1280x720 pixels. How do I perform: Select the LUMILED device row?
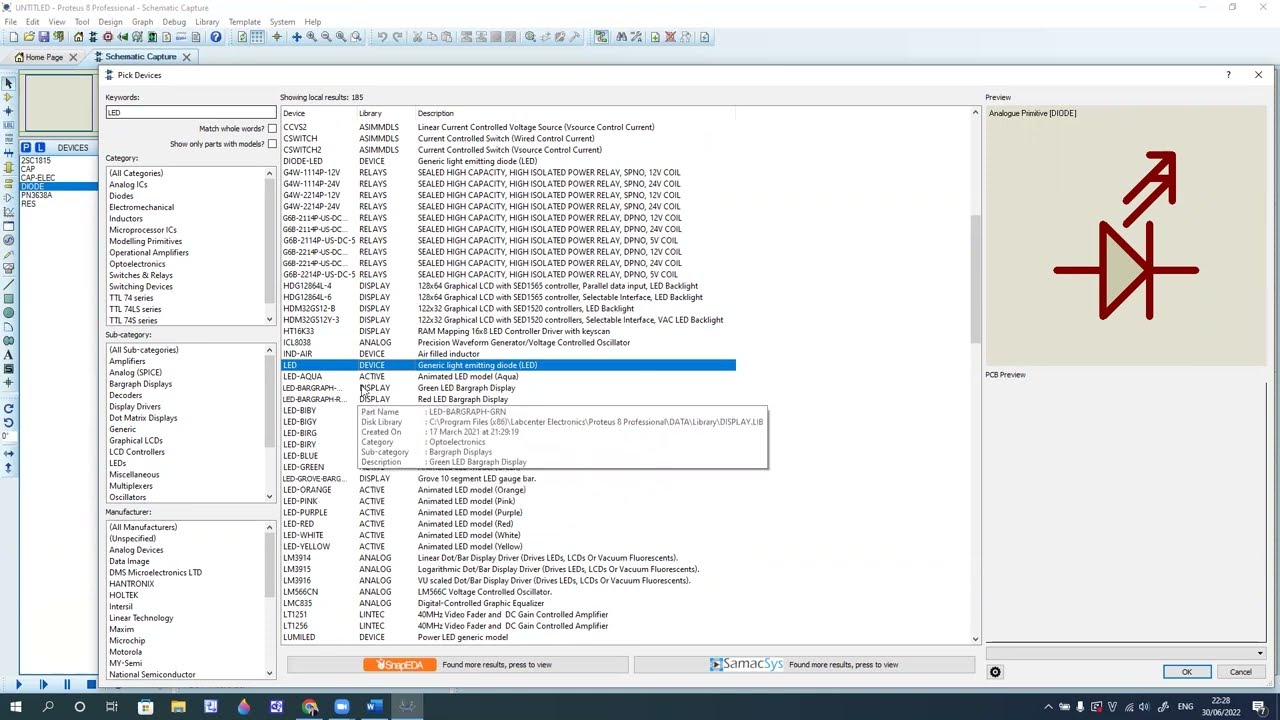508,637
